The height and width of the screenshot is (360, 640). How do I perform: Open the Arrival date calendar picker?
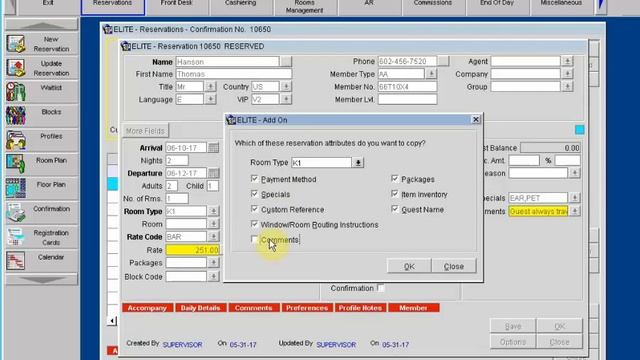click(213, 148)
